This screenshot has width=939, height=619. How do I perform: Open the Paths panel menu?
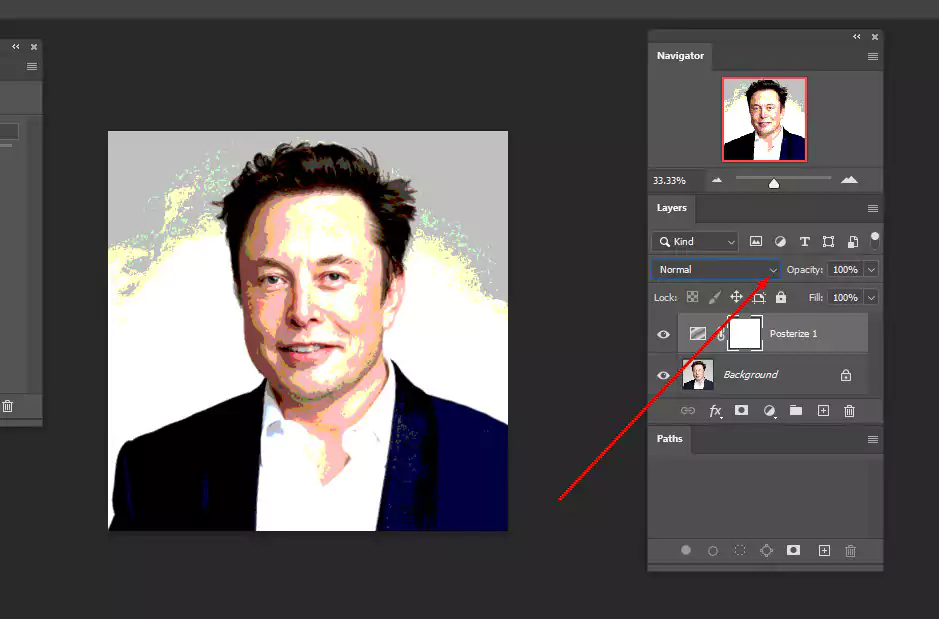[x=873, y=439]
